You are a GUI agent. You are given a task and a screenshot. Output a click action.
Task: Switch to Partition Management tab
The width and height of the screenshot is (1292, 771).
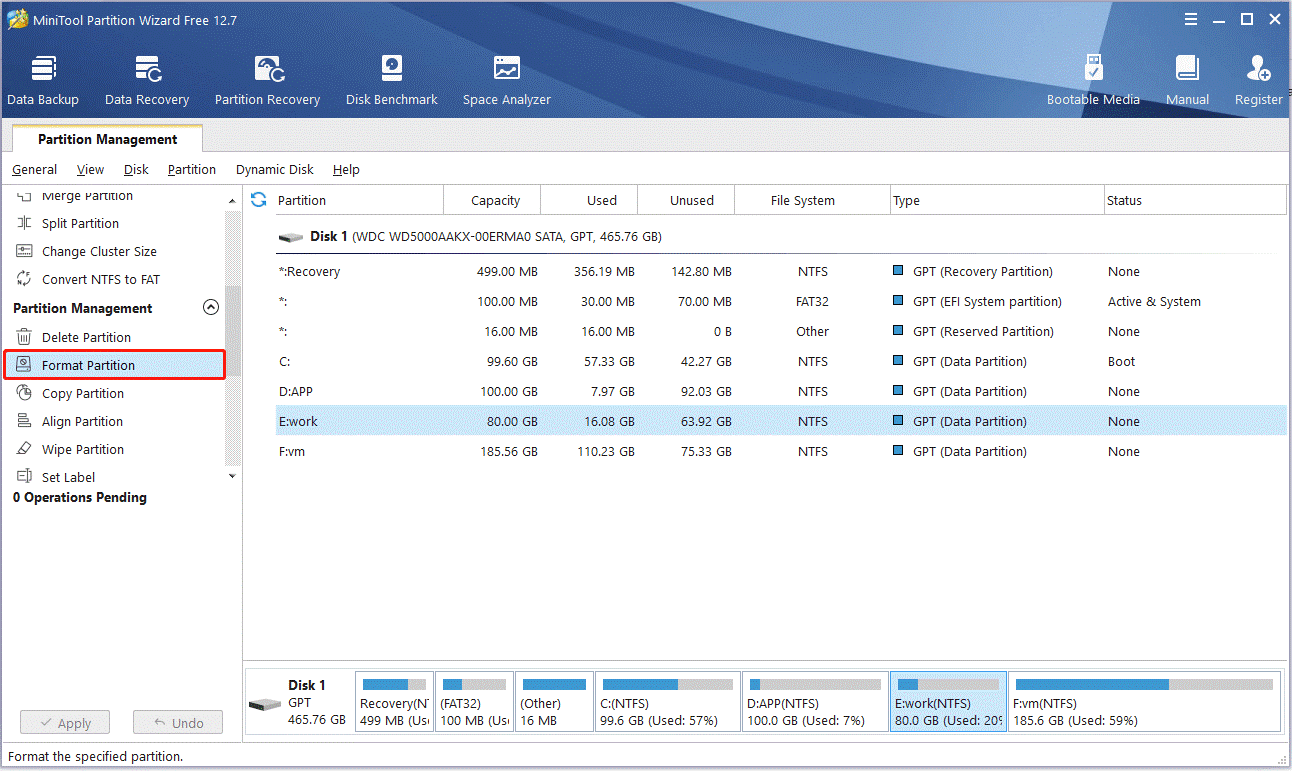click(x=107, y=139)
